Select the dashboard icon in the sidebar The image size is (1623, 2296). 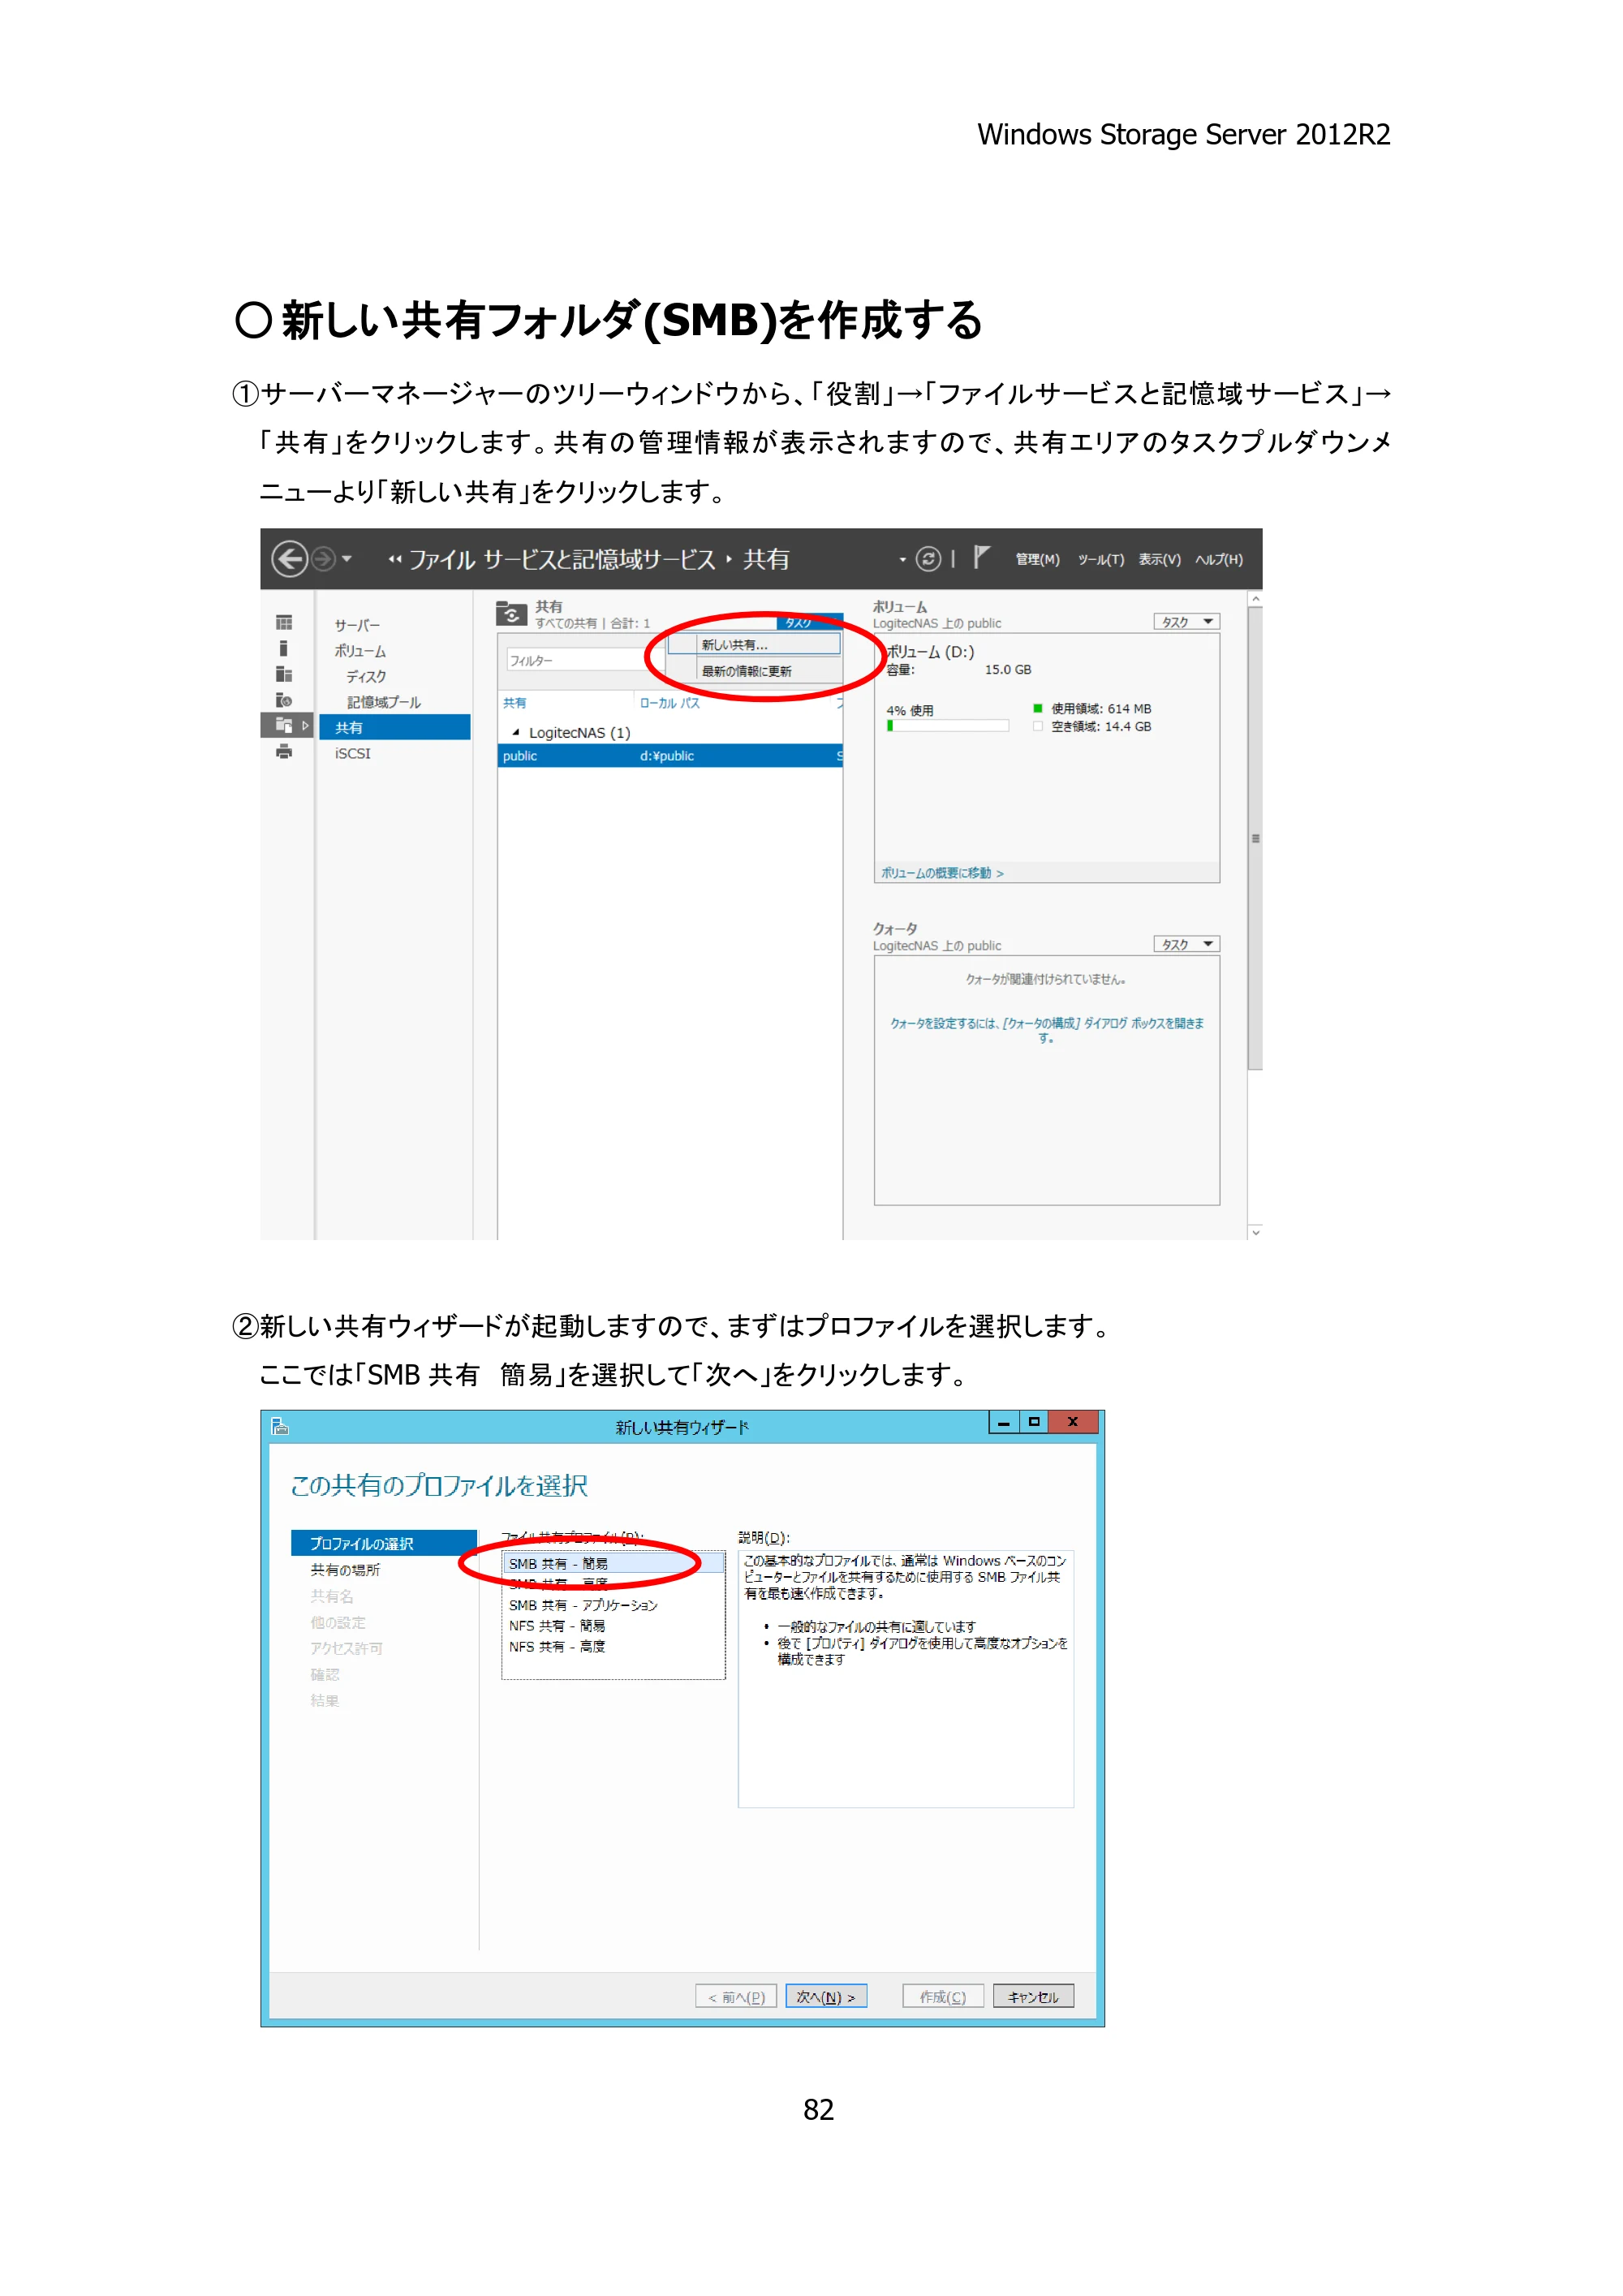coord(284,622)
